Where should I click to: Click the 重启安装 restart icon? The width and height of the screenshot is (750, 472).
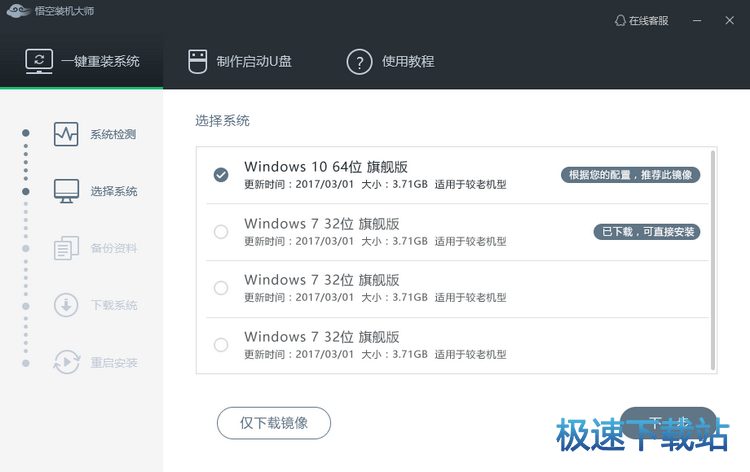[x=66, y=362]
